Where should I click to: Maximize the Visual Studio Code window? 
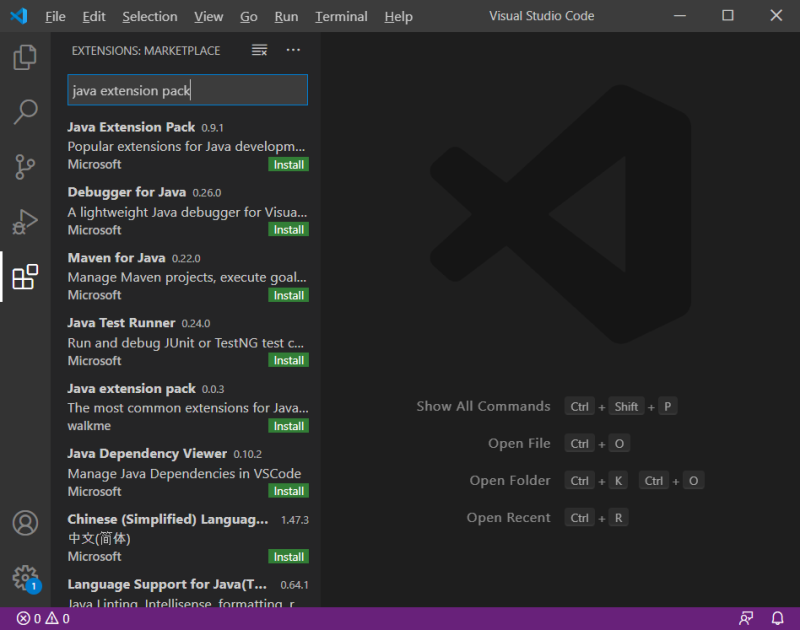point(728,16)
